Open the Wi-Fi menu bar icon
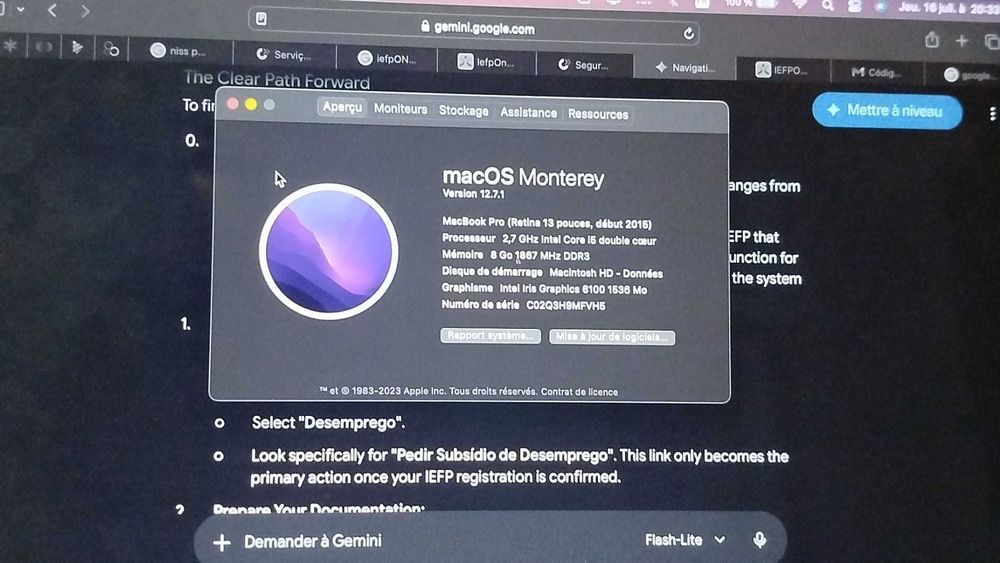The height and width of the screenshot is (563, 1000). (x=800, y=4)
